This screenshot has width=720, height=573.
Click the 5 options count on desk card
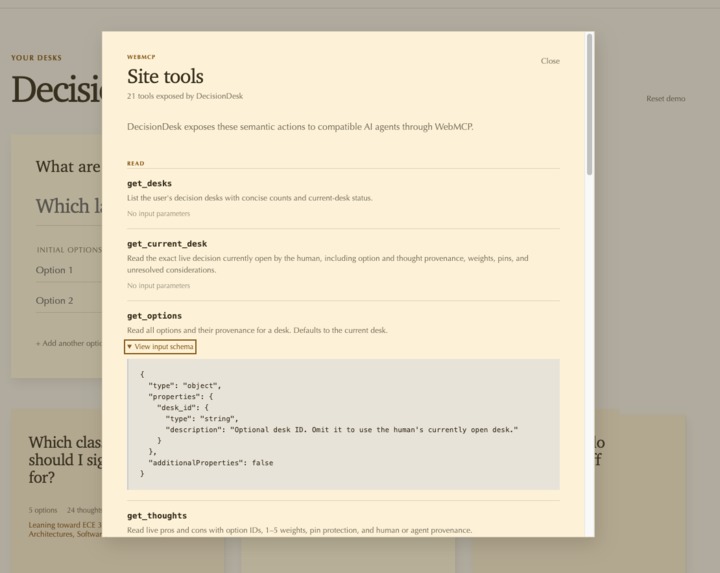[x=43, y=510]
